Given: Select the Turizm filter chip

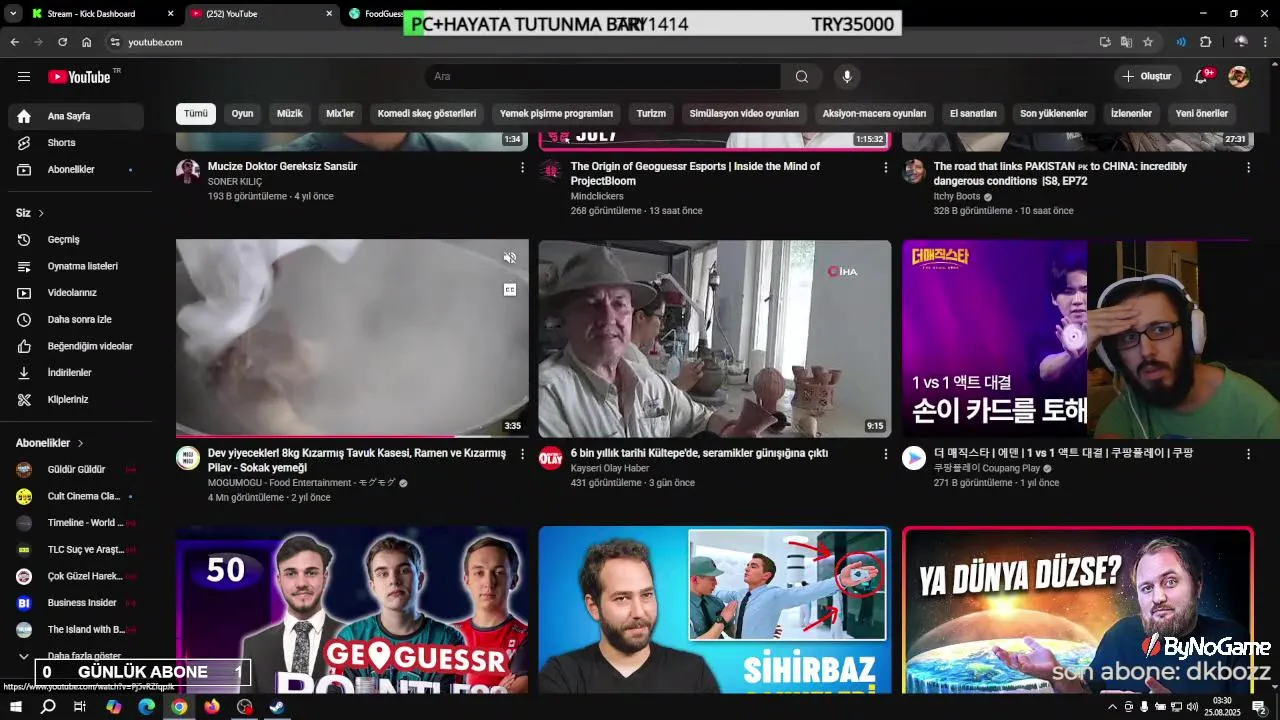Looking at the screenshot, I should tap(651, 113).
